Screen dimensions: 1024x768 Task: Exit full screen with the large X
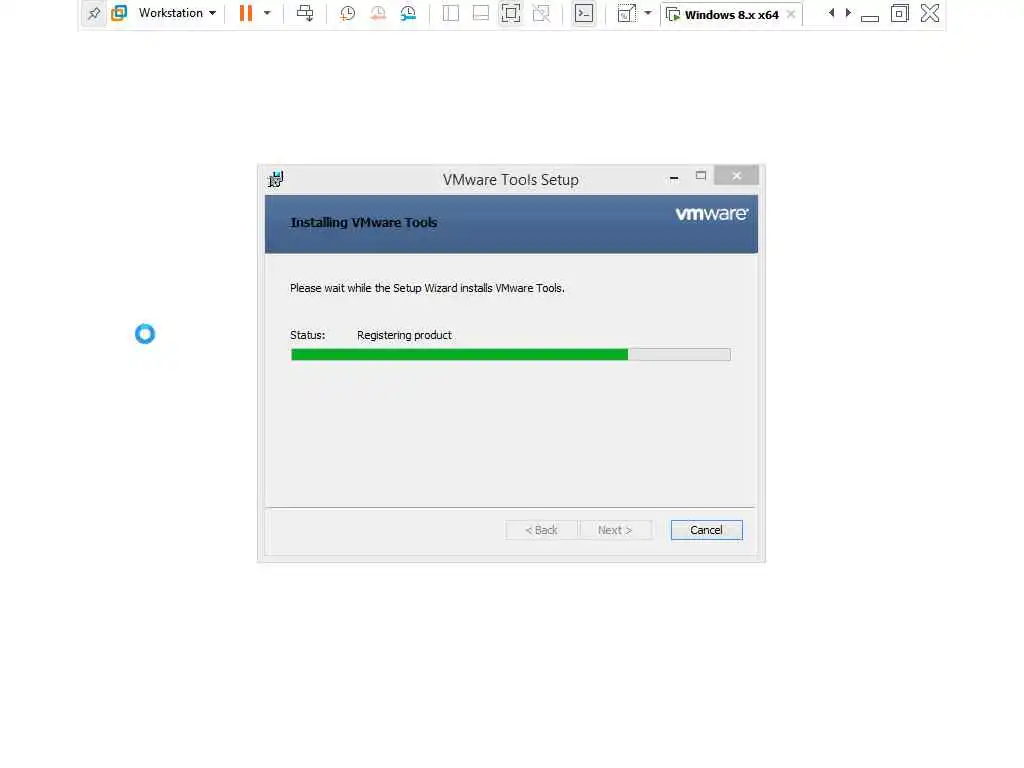(930, 13)
